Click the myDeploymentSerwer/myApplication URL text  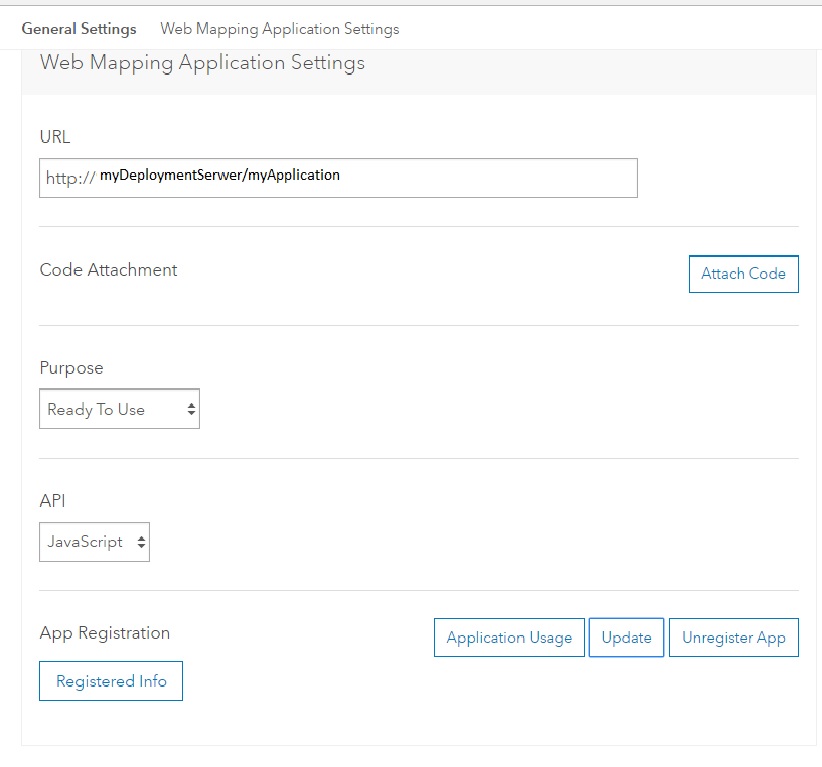220,175
